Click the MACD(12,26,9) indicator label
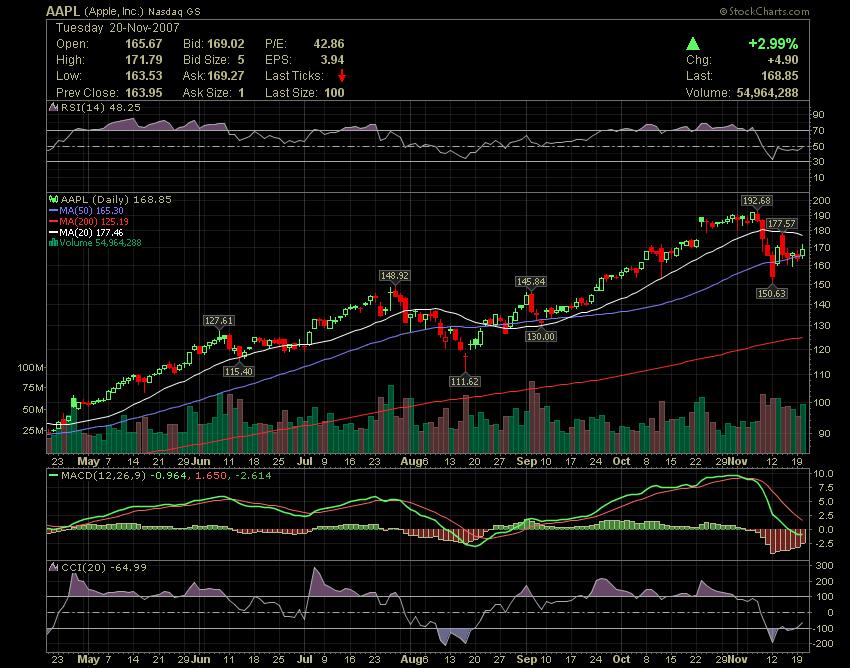This screenshot has width=850, height=668. click(x=104, y=476)
